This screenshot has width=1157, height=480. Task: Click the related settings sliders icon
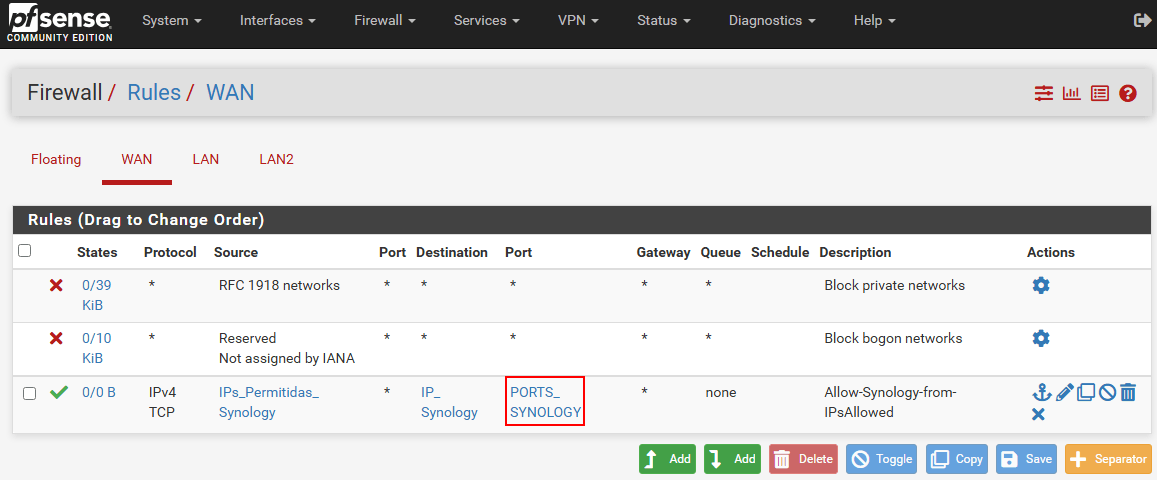pyautogui.click(x=1043, y=93)
